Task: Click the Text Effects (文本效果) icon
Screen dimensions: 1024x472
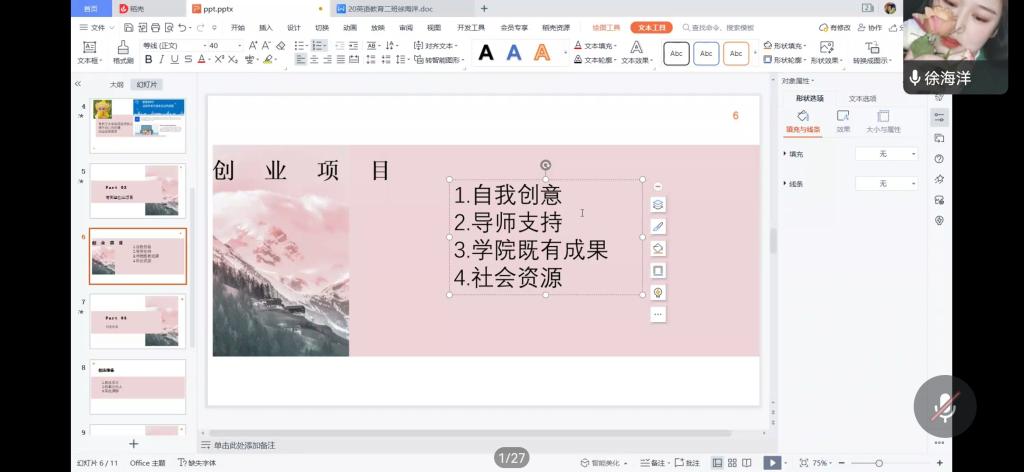Action: [636, 52]
